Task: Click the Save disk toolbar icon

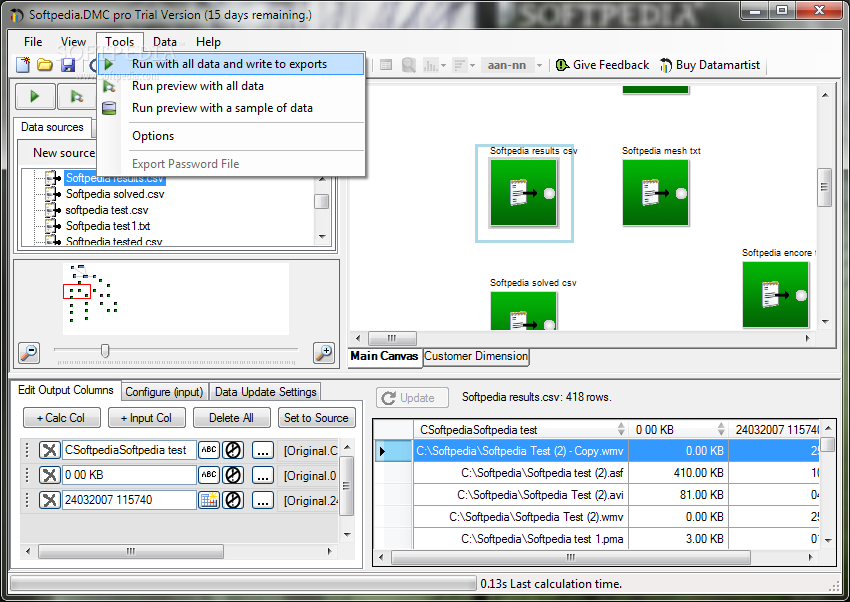Action: 68,65
